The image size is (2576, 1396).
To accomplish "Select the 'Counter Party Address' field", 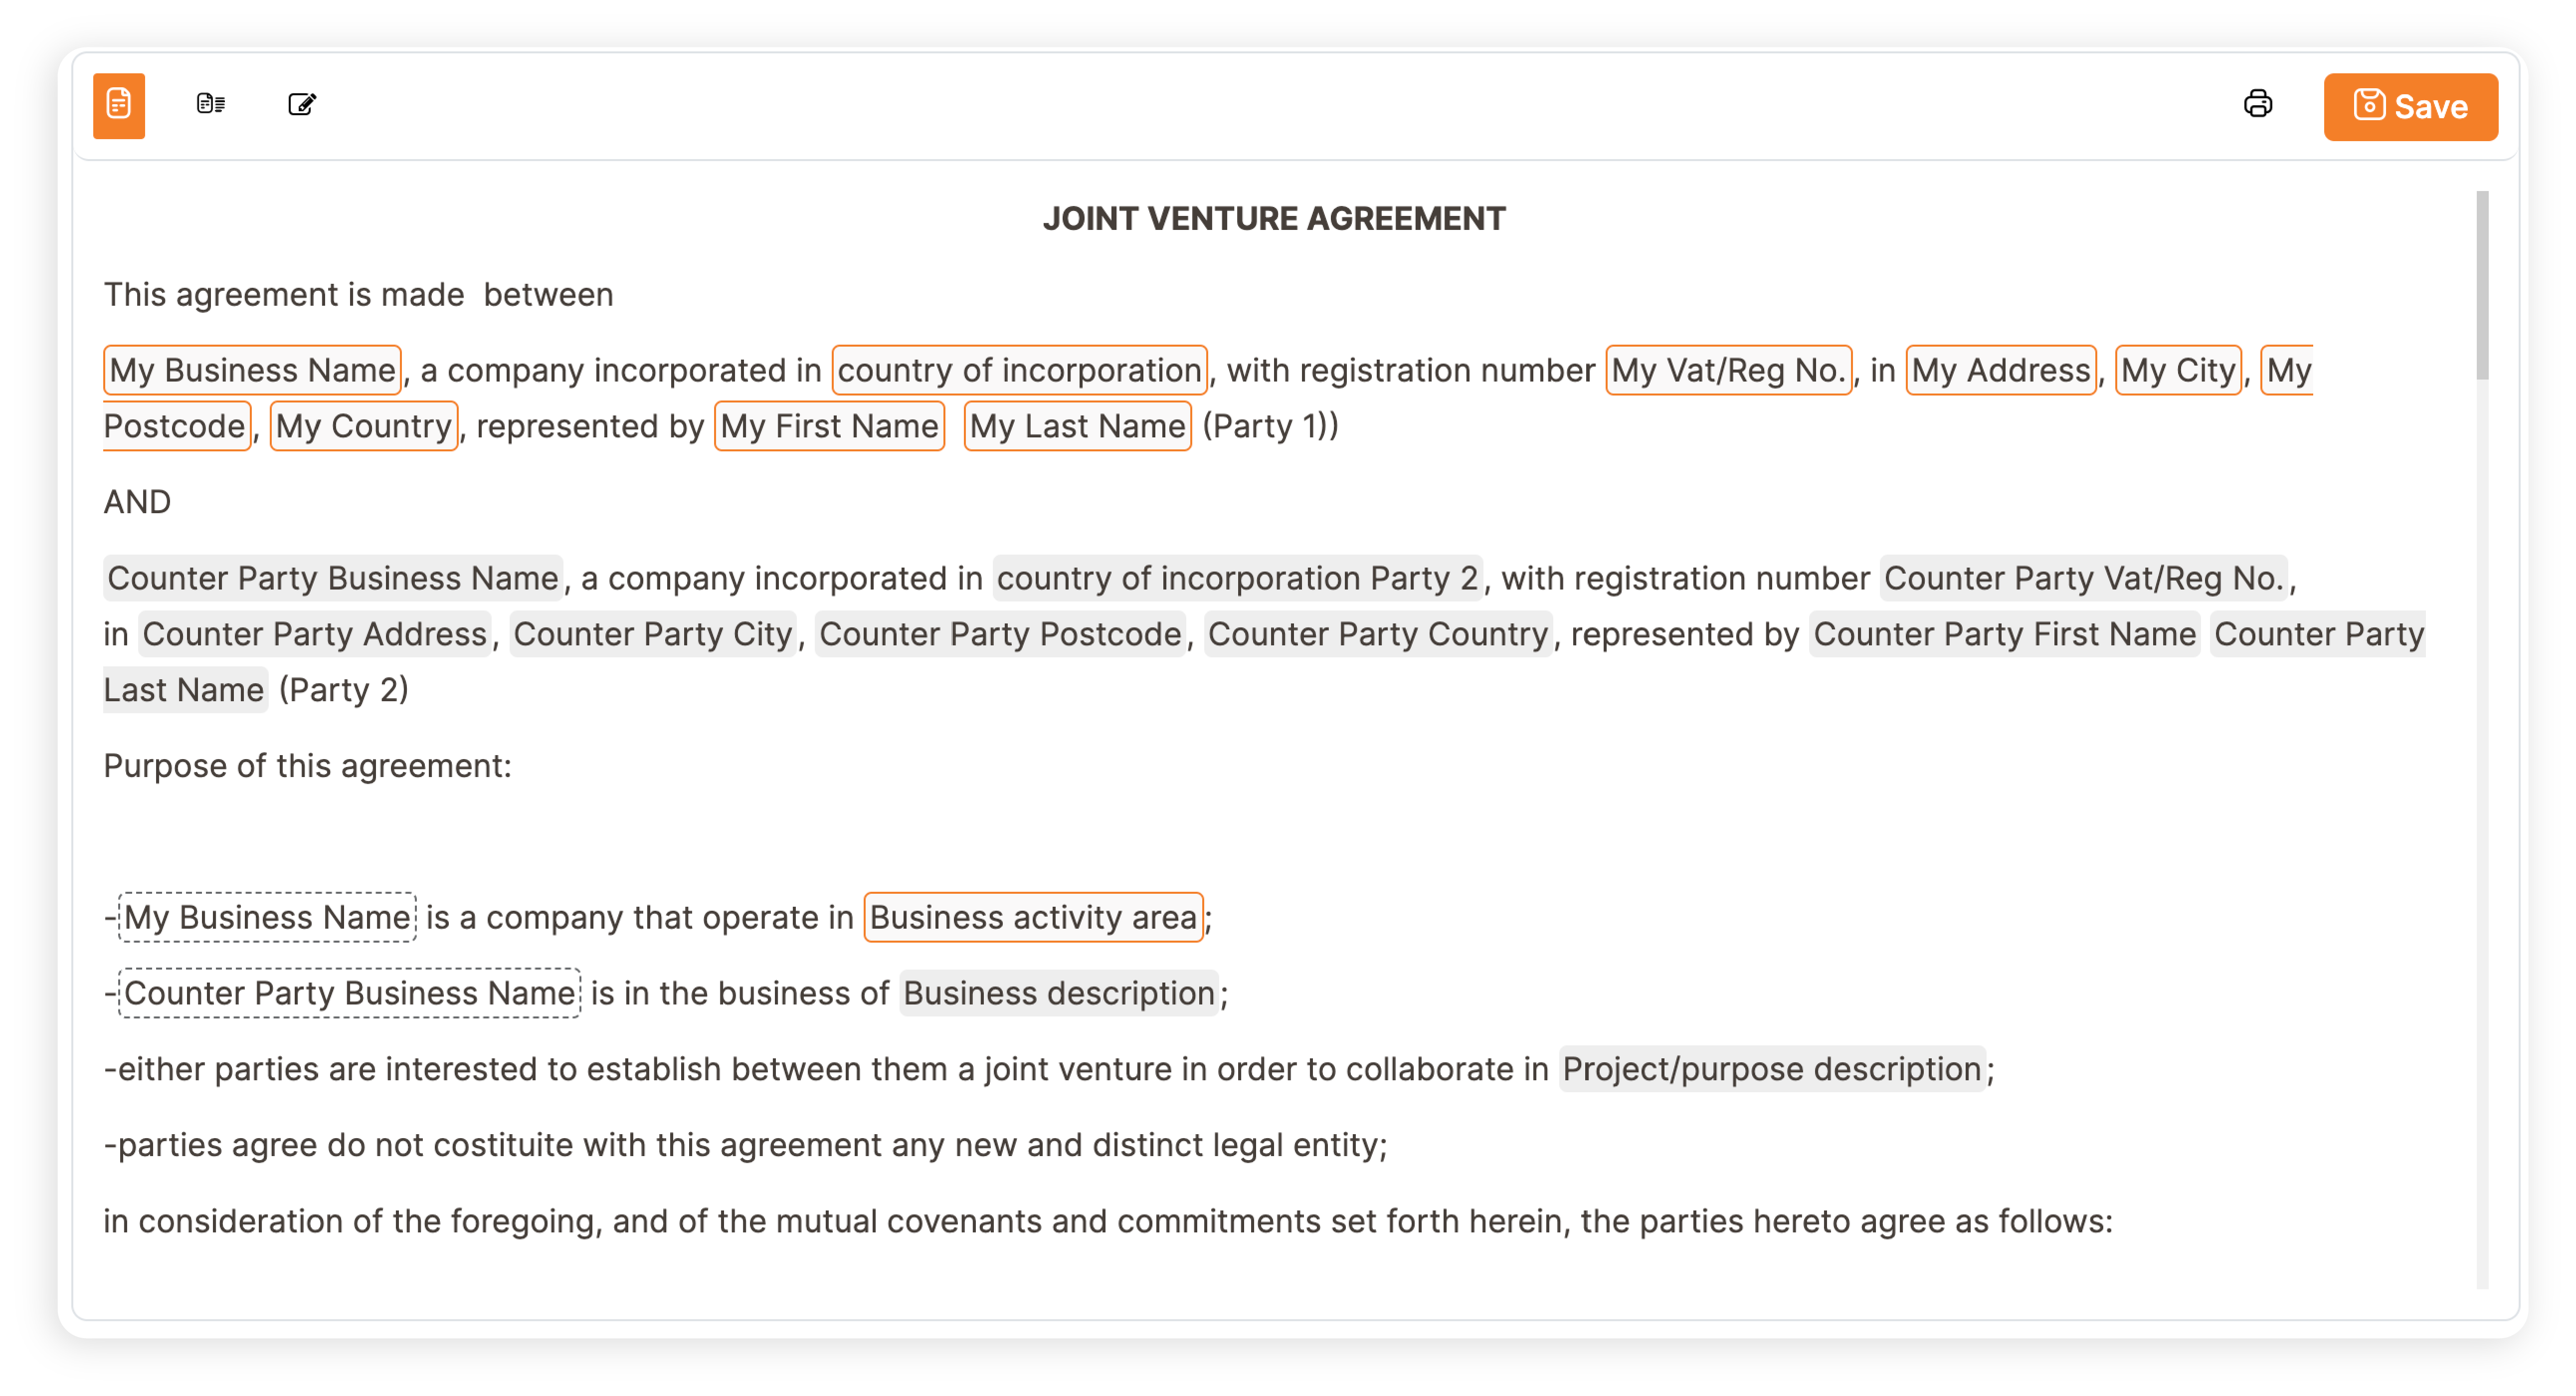I will click(315, 634).
